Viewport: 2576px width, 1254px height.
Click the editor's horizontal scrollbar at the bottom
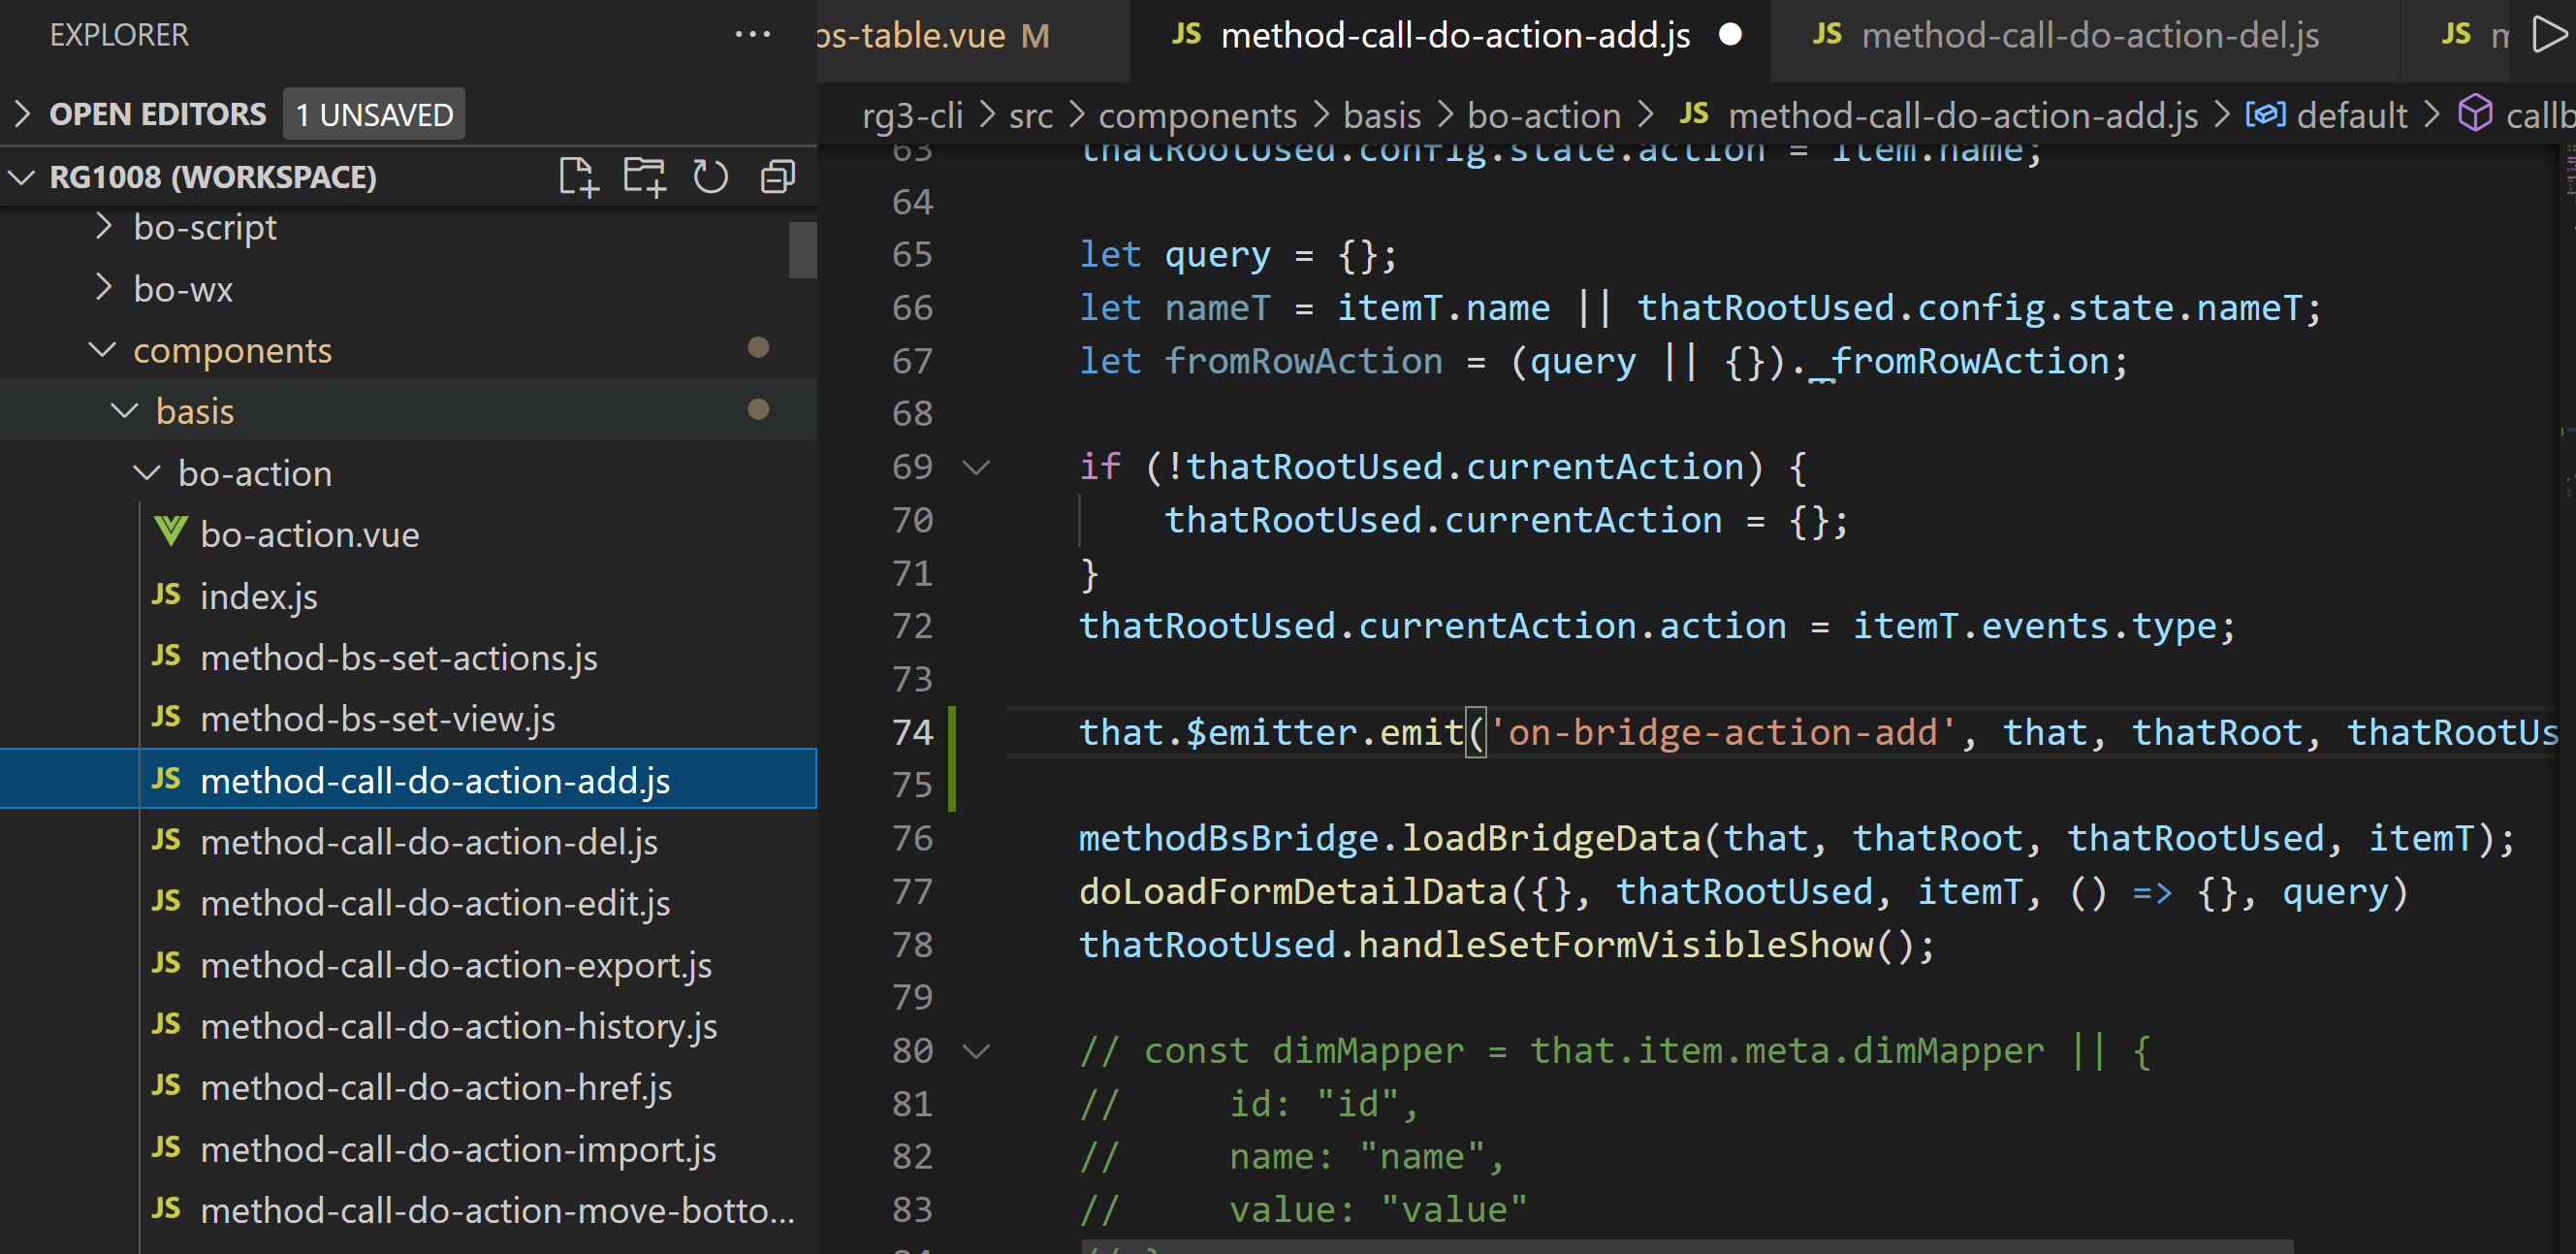pyautogui.click(x=1687, y=1247)
